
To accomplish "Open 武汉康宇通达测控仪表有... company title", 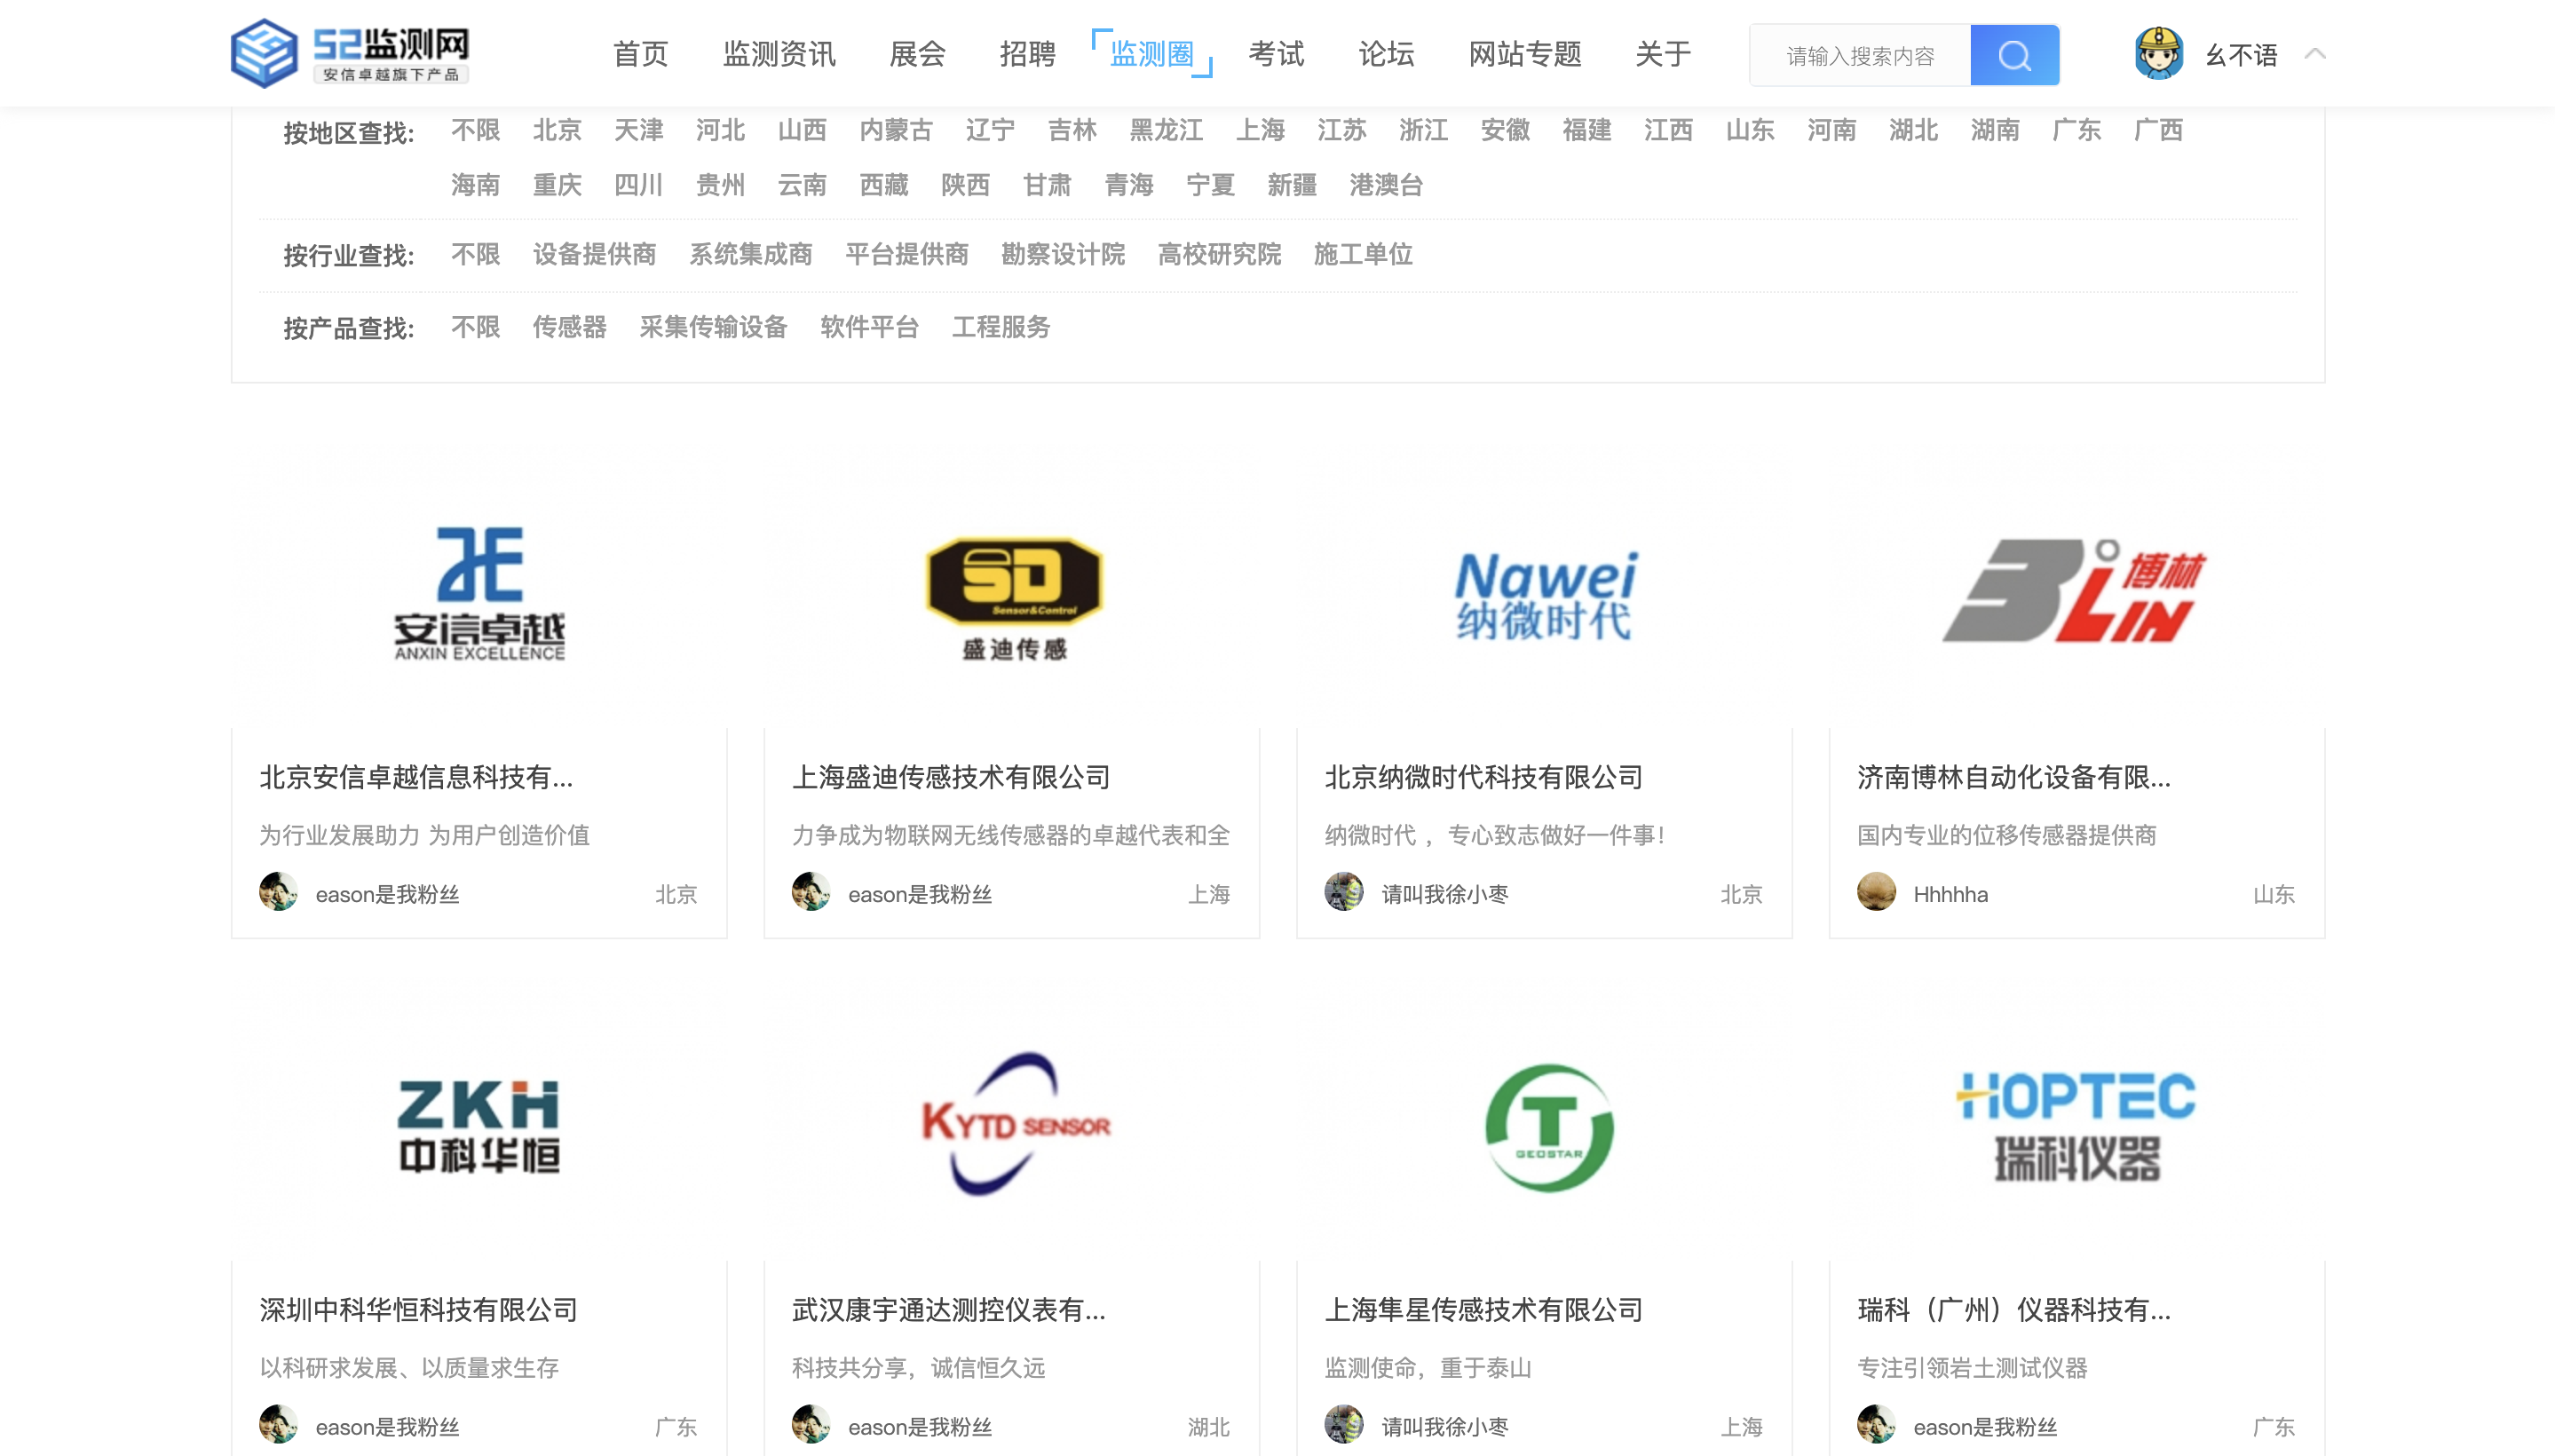I will click(x=949, y=1310).
